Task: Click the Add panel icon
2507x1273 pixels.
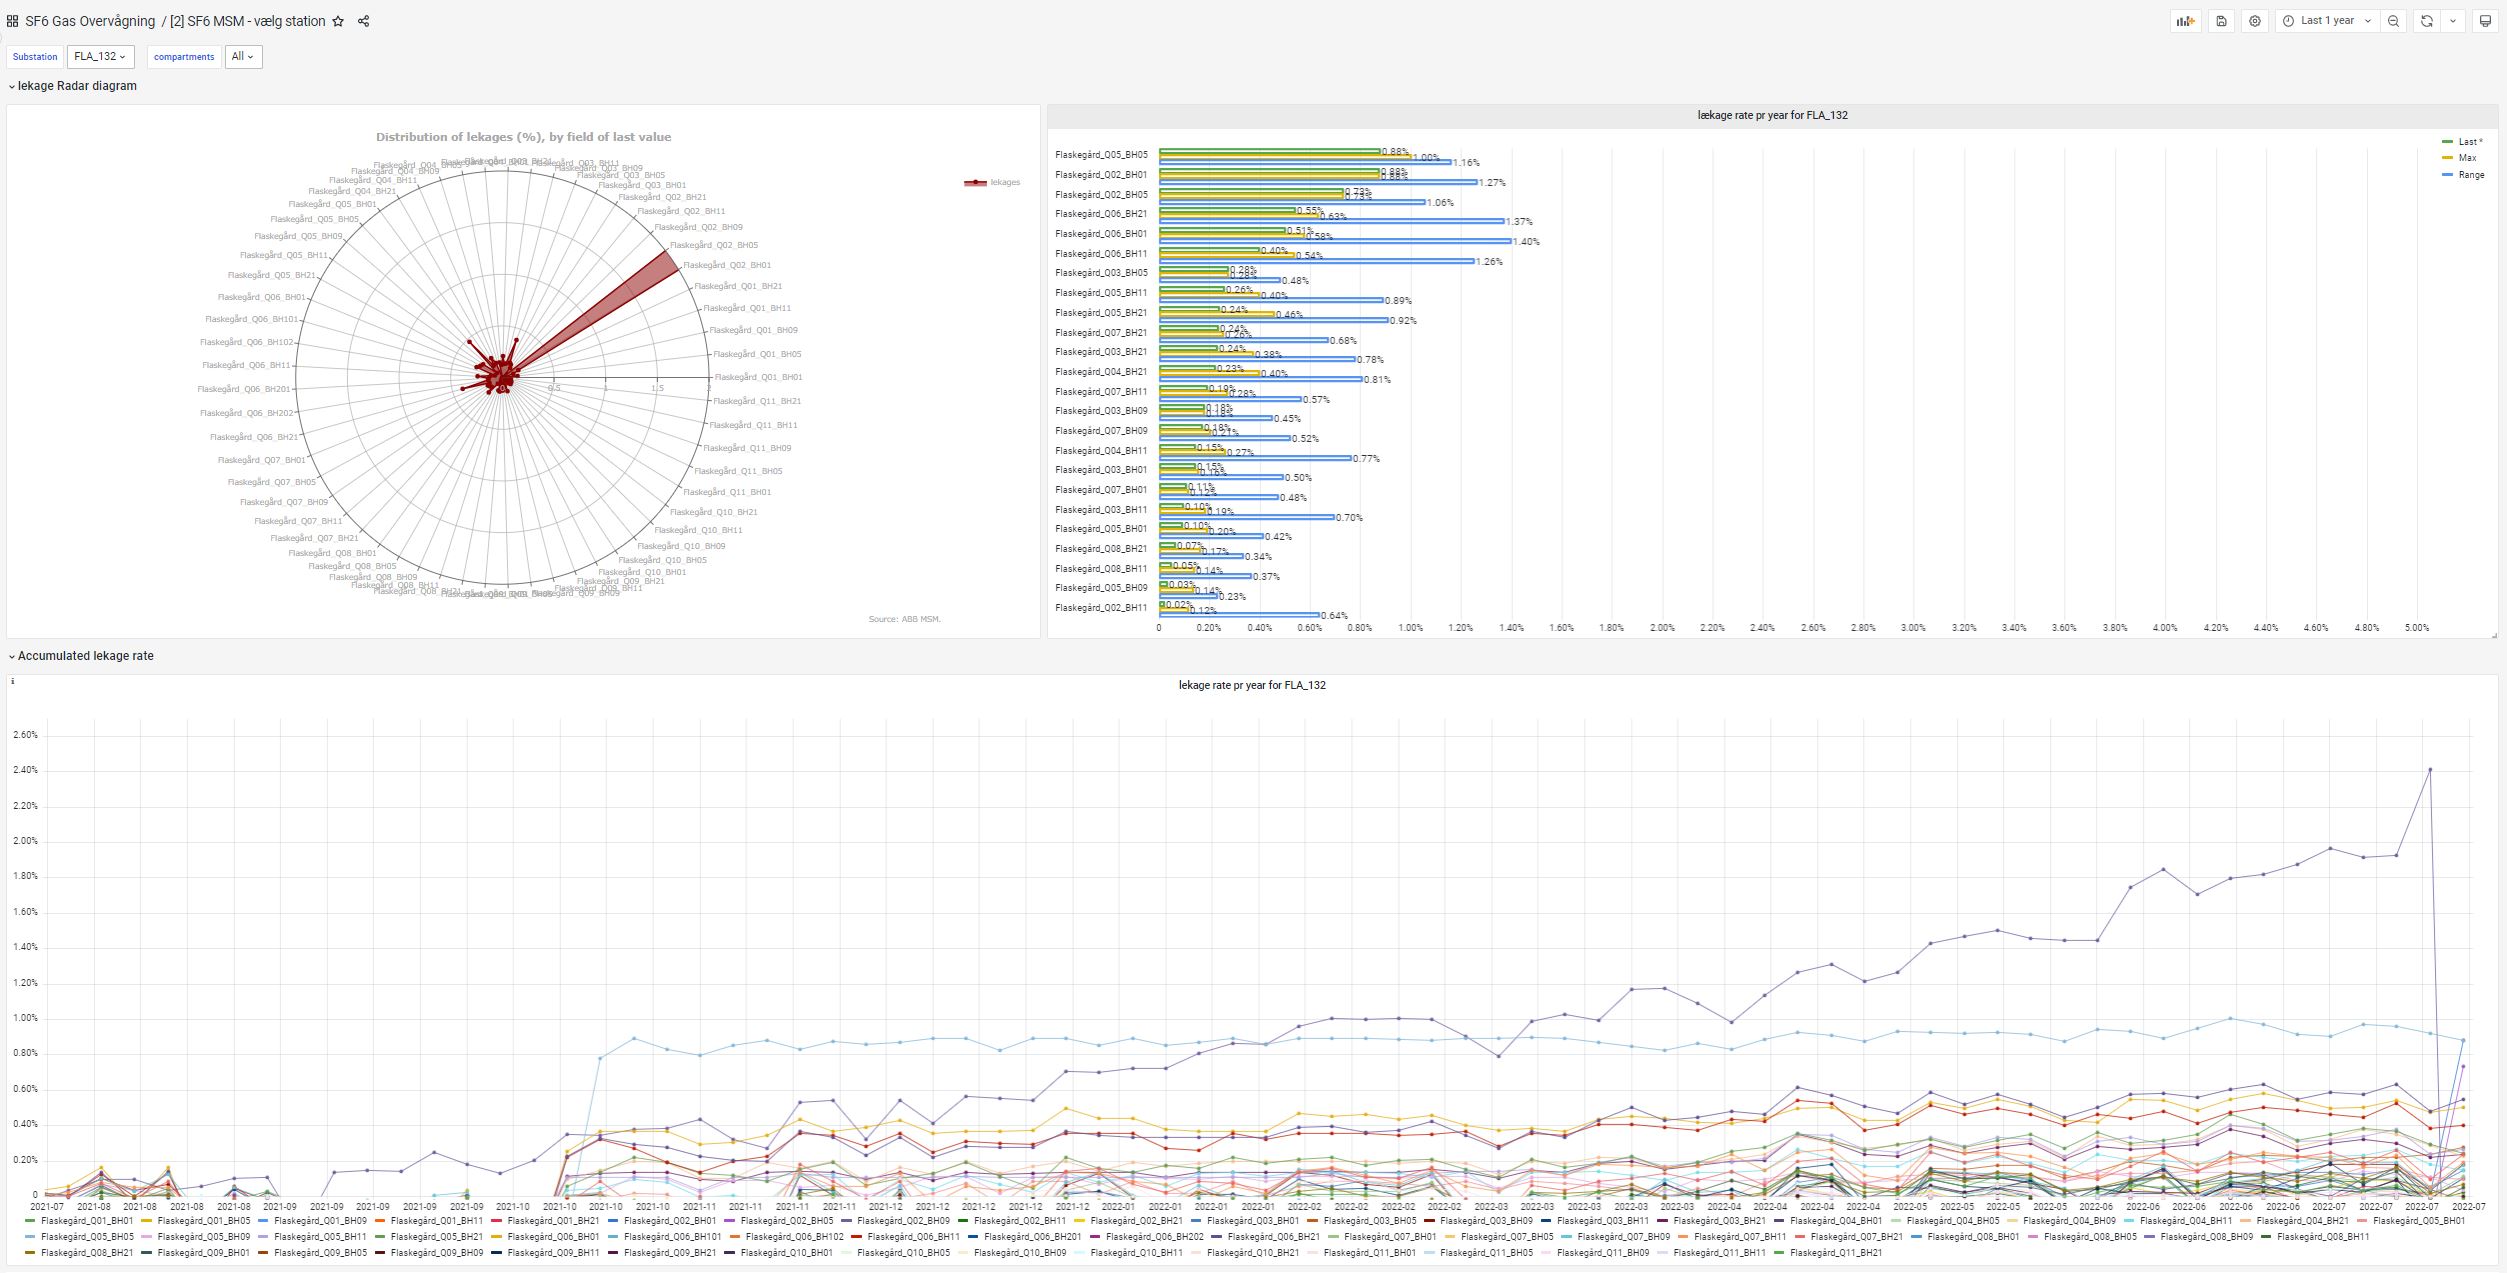Action: [2185, 21]
